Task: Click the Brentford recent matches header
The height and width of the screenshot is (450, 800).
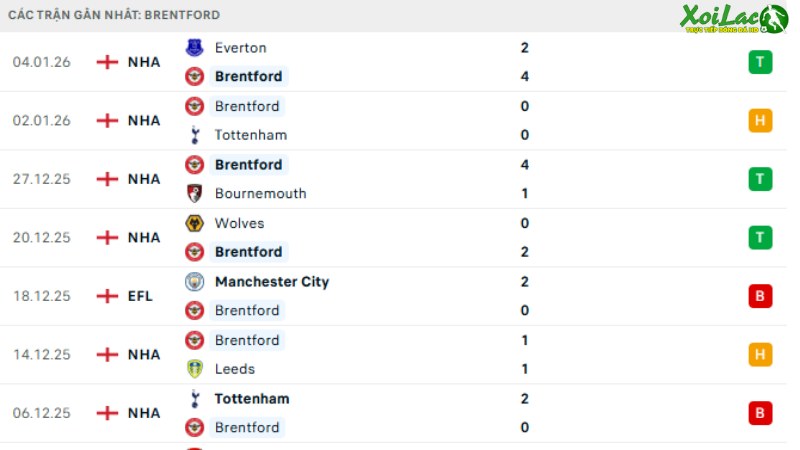Action: point(113,15)
